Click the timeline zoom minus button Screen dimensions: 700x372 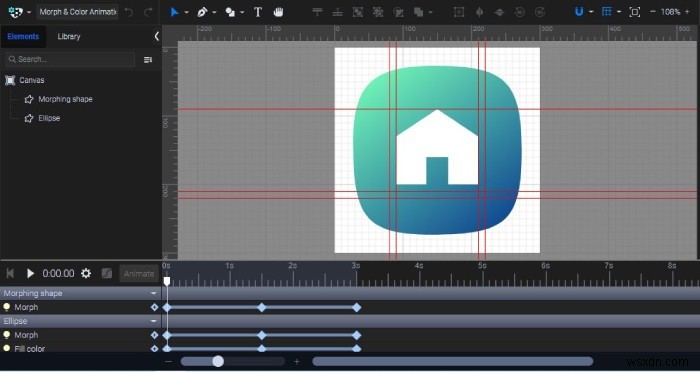(x=168, y=361)
